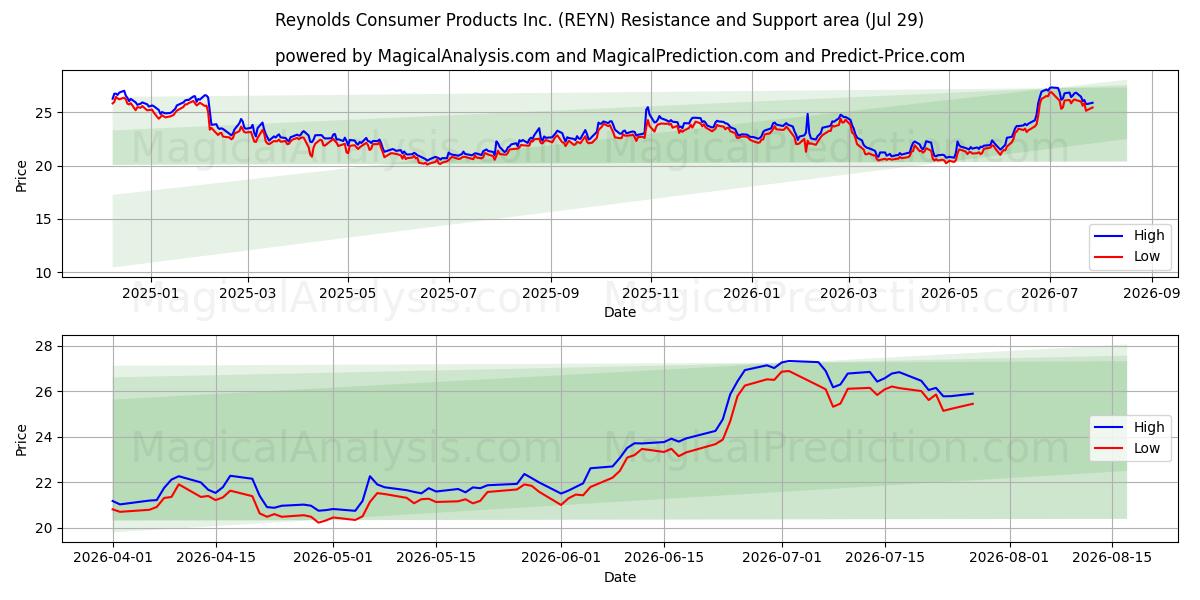Click the '2026-03' tick label on the top x-axis

849,294
